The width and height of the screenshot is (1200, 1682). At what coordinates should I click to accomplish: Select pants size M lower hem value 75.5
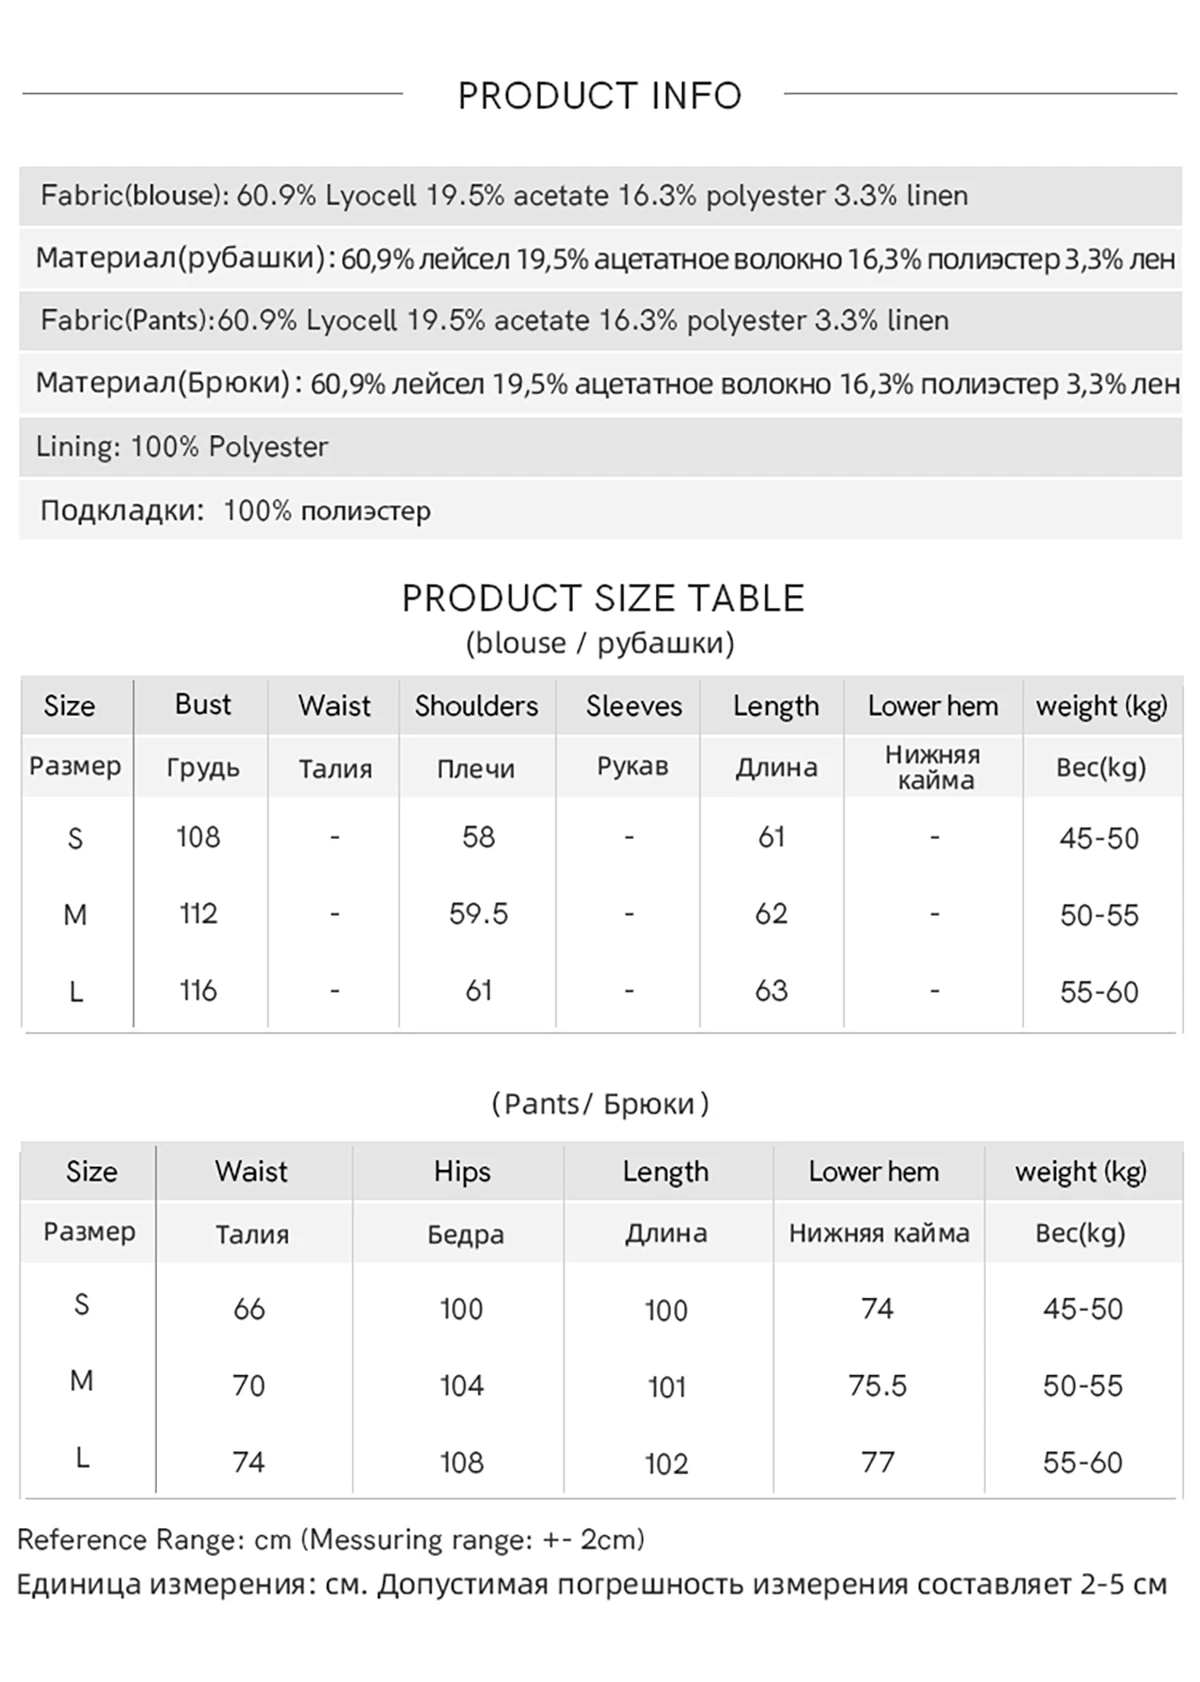click(x=877, y=1386)
